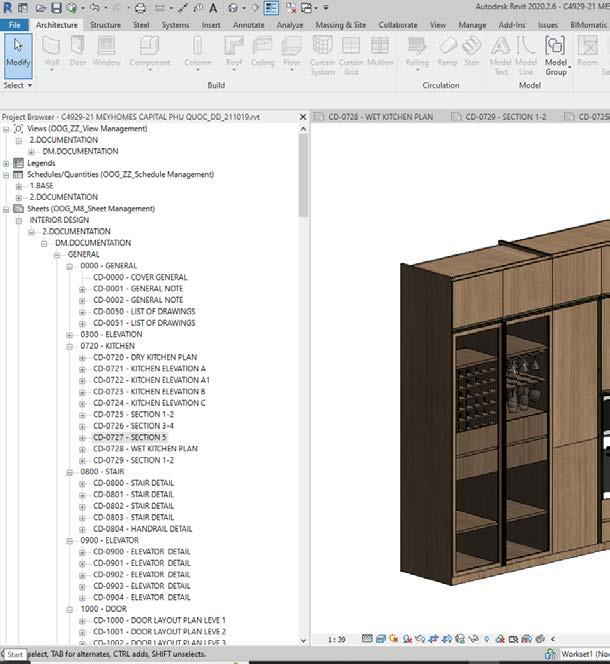
Task: Select sheet CD-0800 - STAIR DETAIL
Action: pos(133,483)
